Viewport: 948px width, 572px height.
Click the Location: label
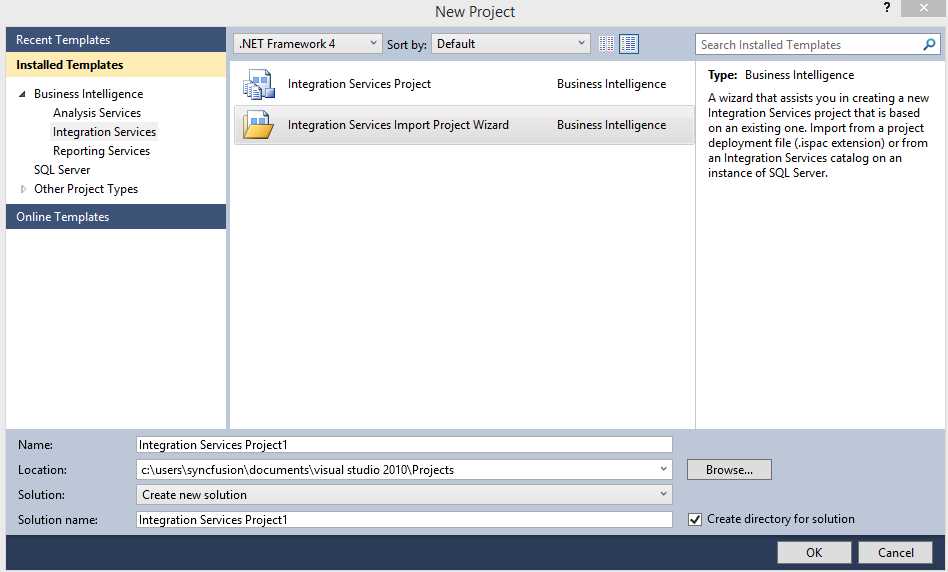42,470
